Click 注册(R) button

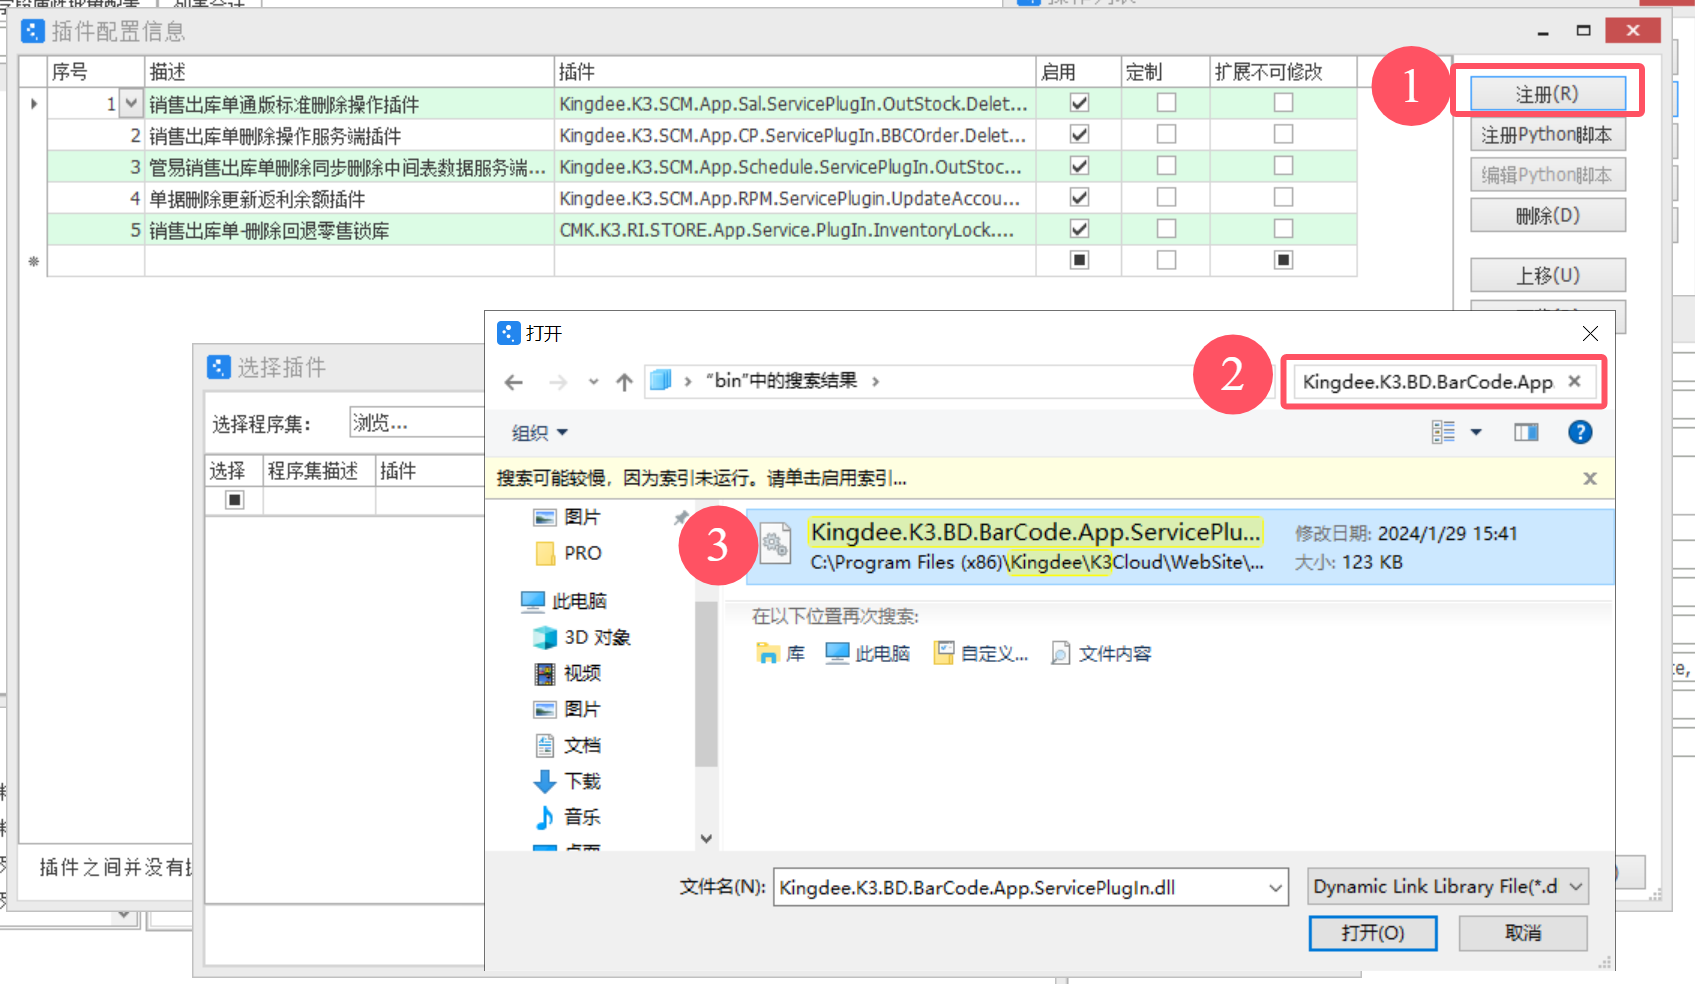click(1547, 94)
